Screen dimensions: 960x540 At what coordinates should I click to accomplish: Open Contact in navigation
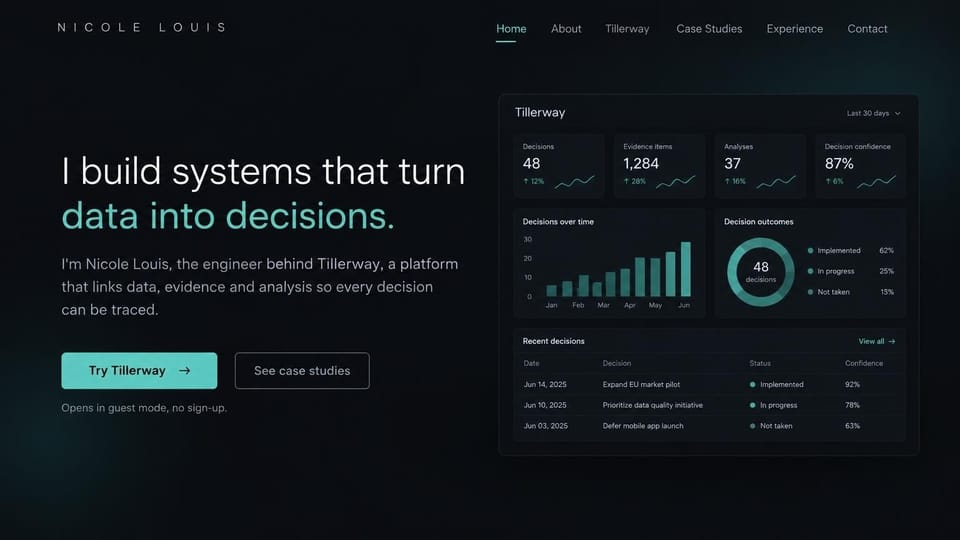[x=867, y=29]
